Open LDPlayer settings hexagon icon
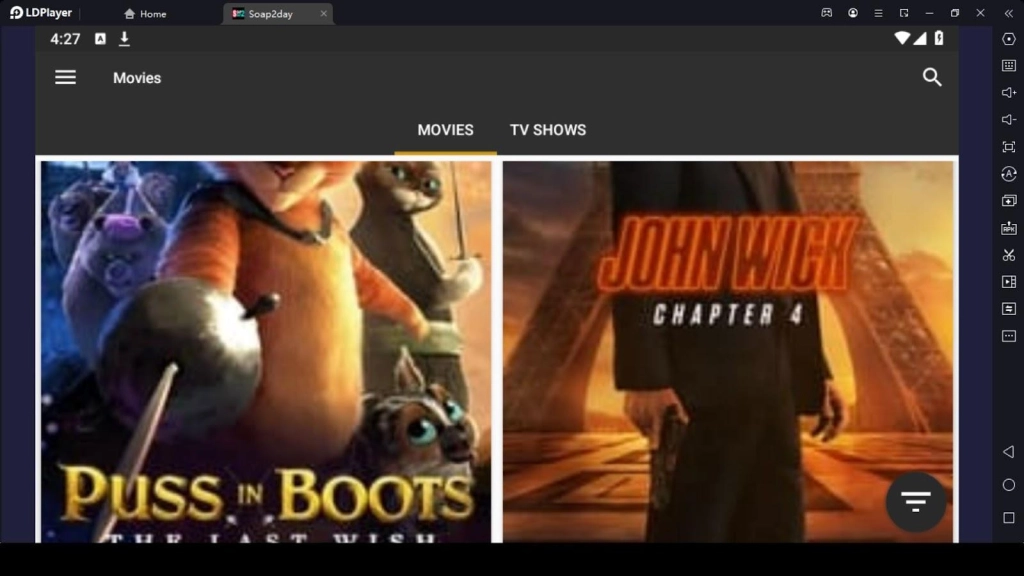Screen dimensions: 1024x576 pos(1008,39)
